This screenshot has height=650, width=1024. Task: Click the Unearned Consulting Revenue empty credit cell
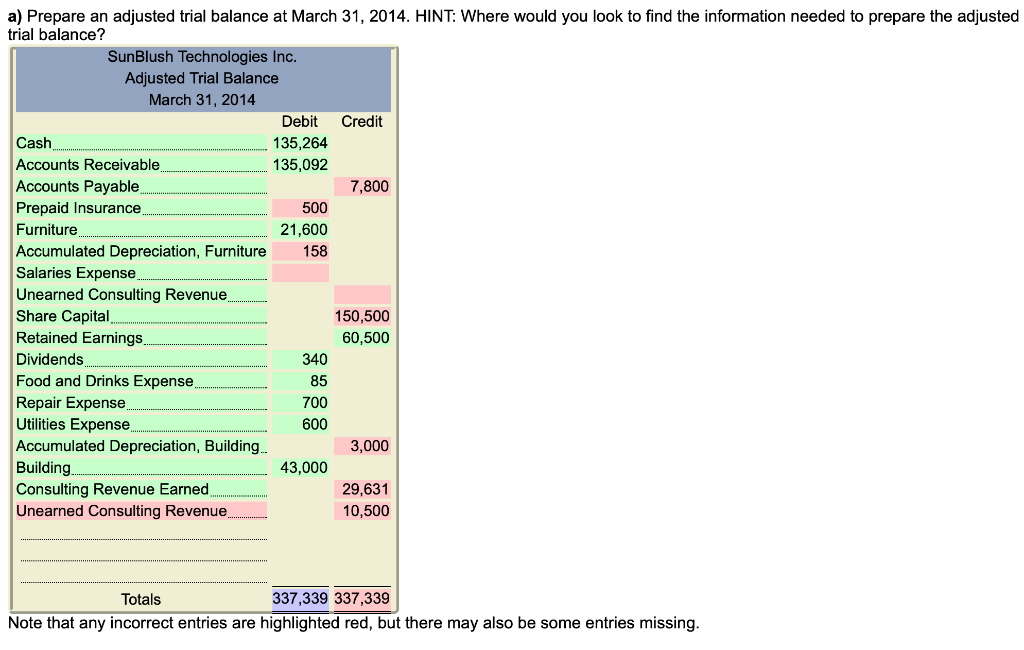click(x=363, y=294)
